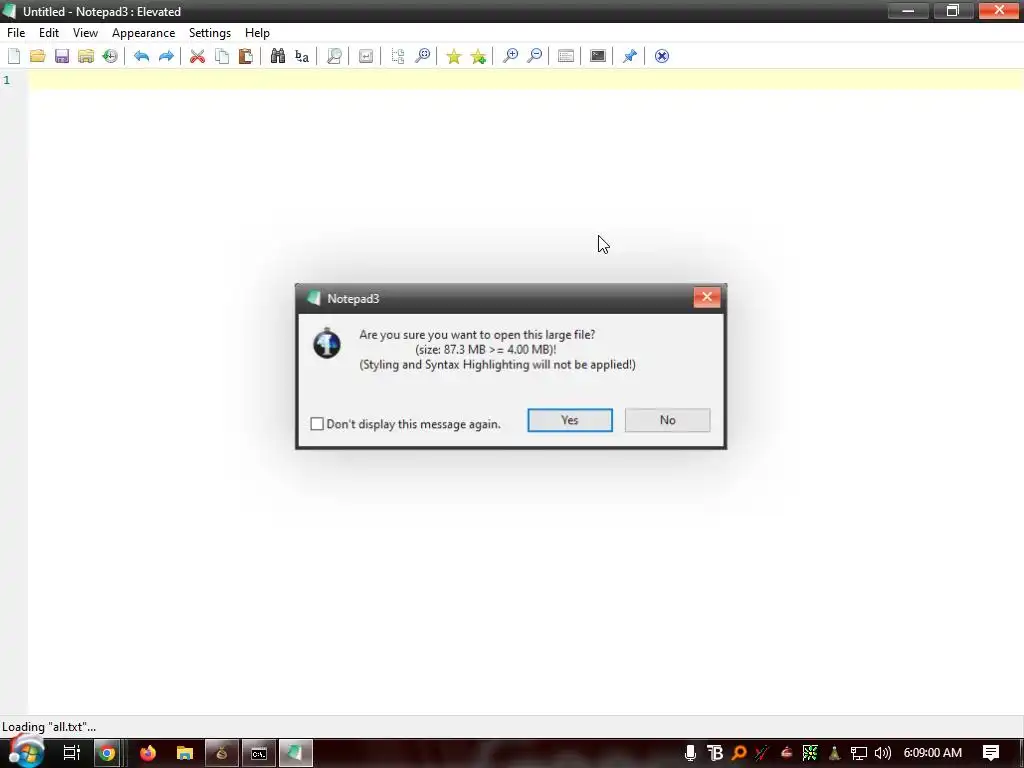This screenshot has width=1024, height=768.
Task: Click the "Loading "all.txt"..." status bar text
Action: click(x=49, y=727)
